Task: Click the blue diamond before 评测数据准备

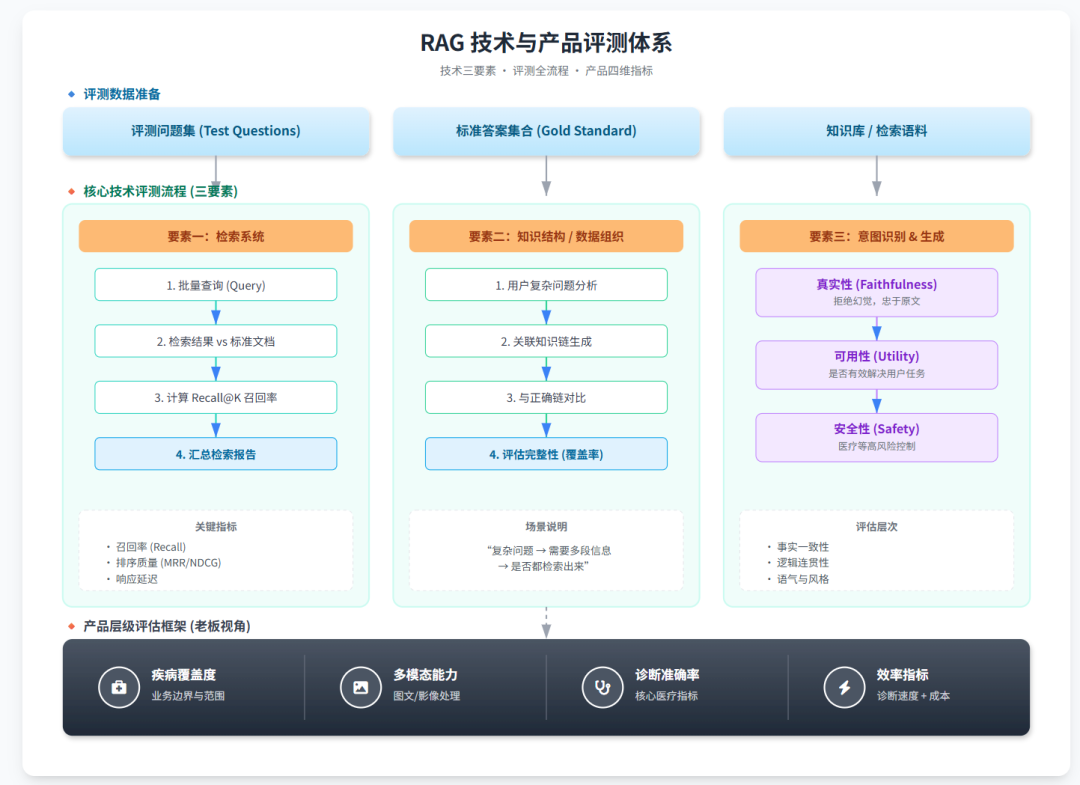Action: [71, 94]
